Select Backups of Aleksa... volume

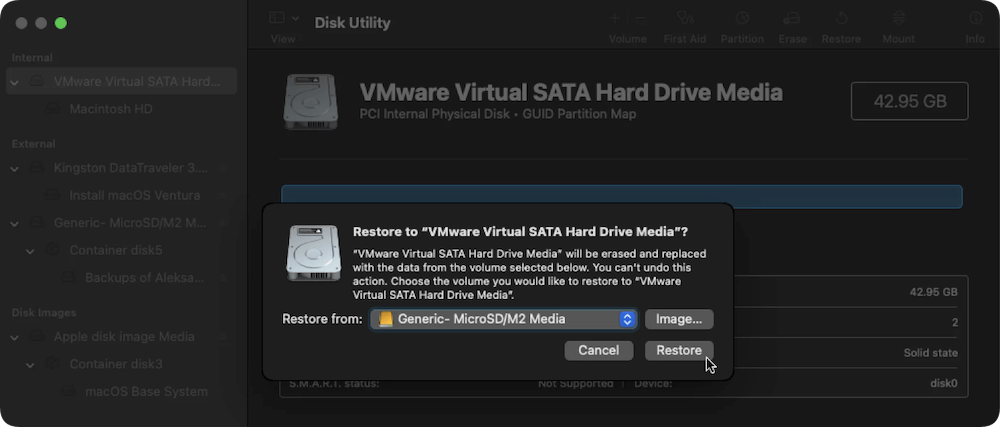coord(145,278)
